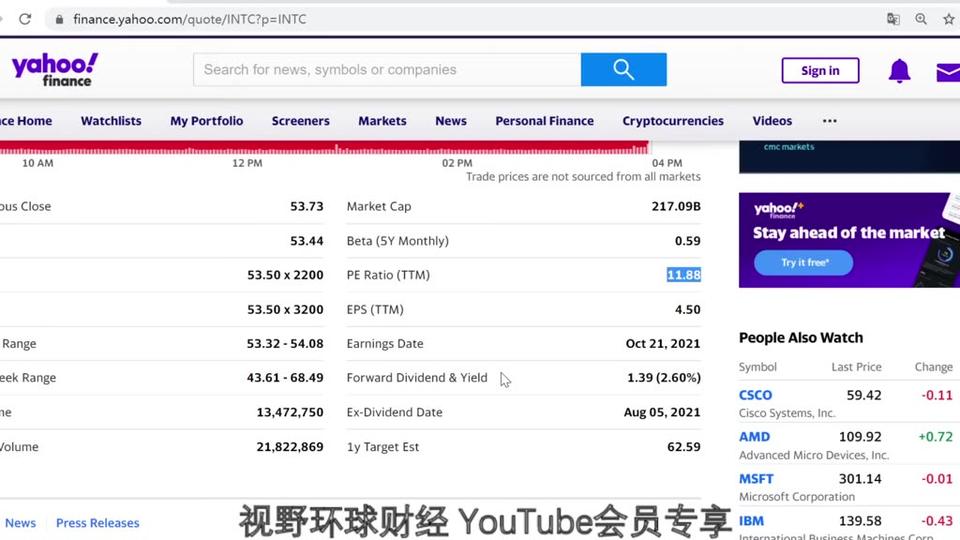
Task: Open the Mail envelope icon
Action: [x=948, y=72]
